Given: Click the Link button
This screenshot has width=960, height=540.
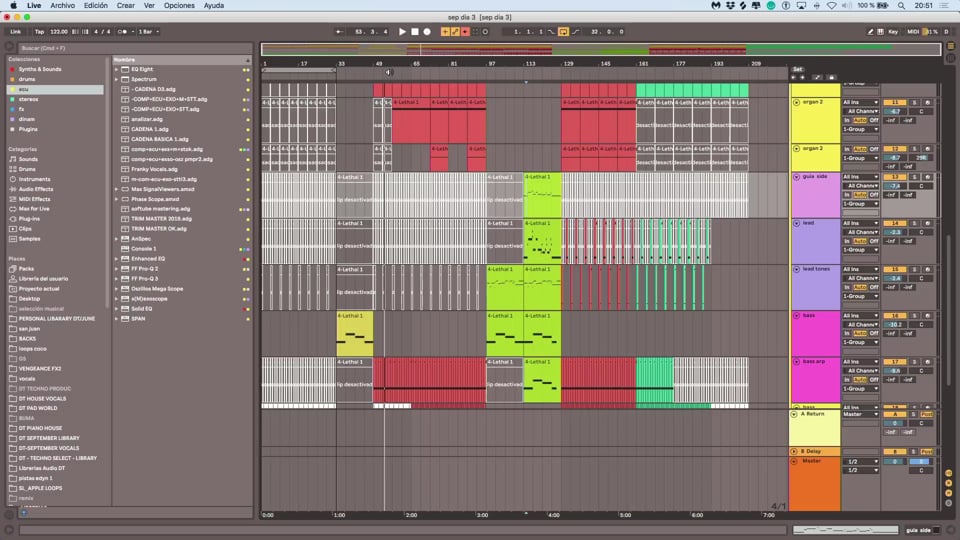Looking at the screenshot, I should point(16,31).
